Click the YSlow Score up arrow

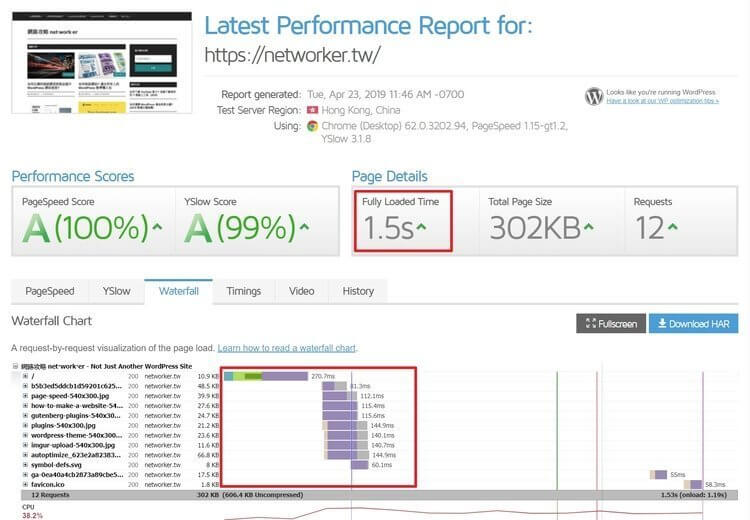click(304, 226)
